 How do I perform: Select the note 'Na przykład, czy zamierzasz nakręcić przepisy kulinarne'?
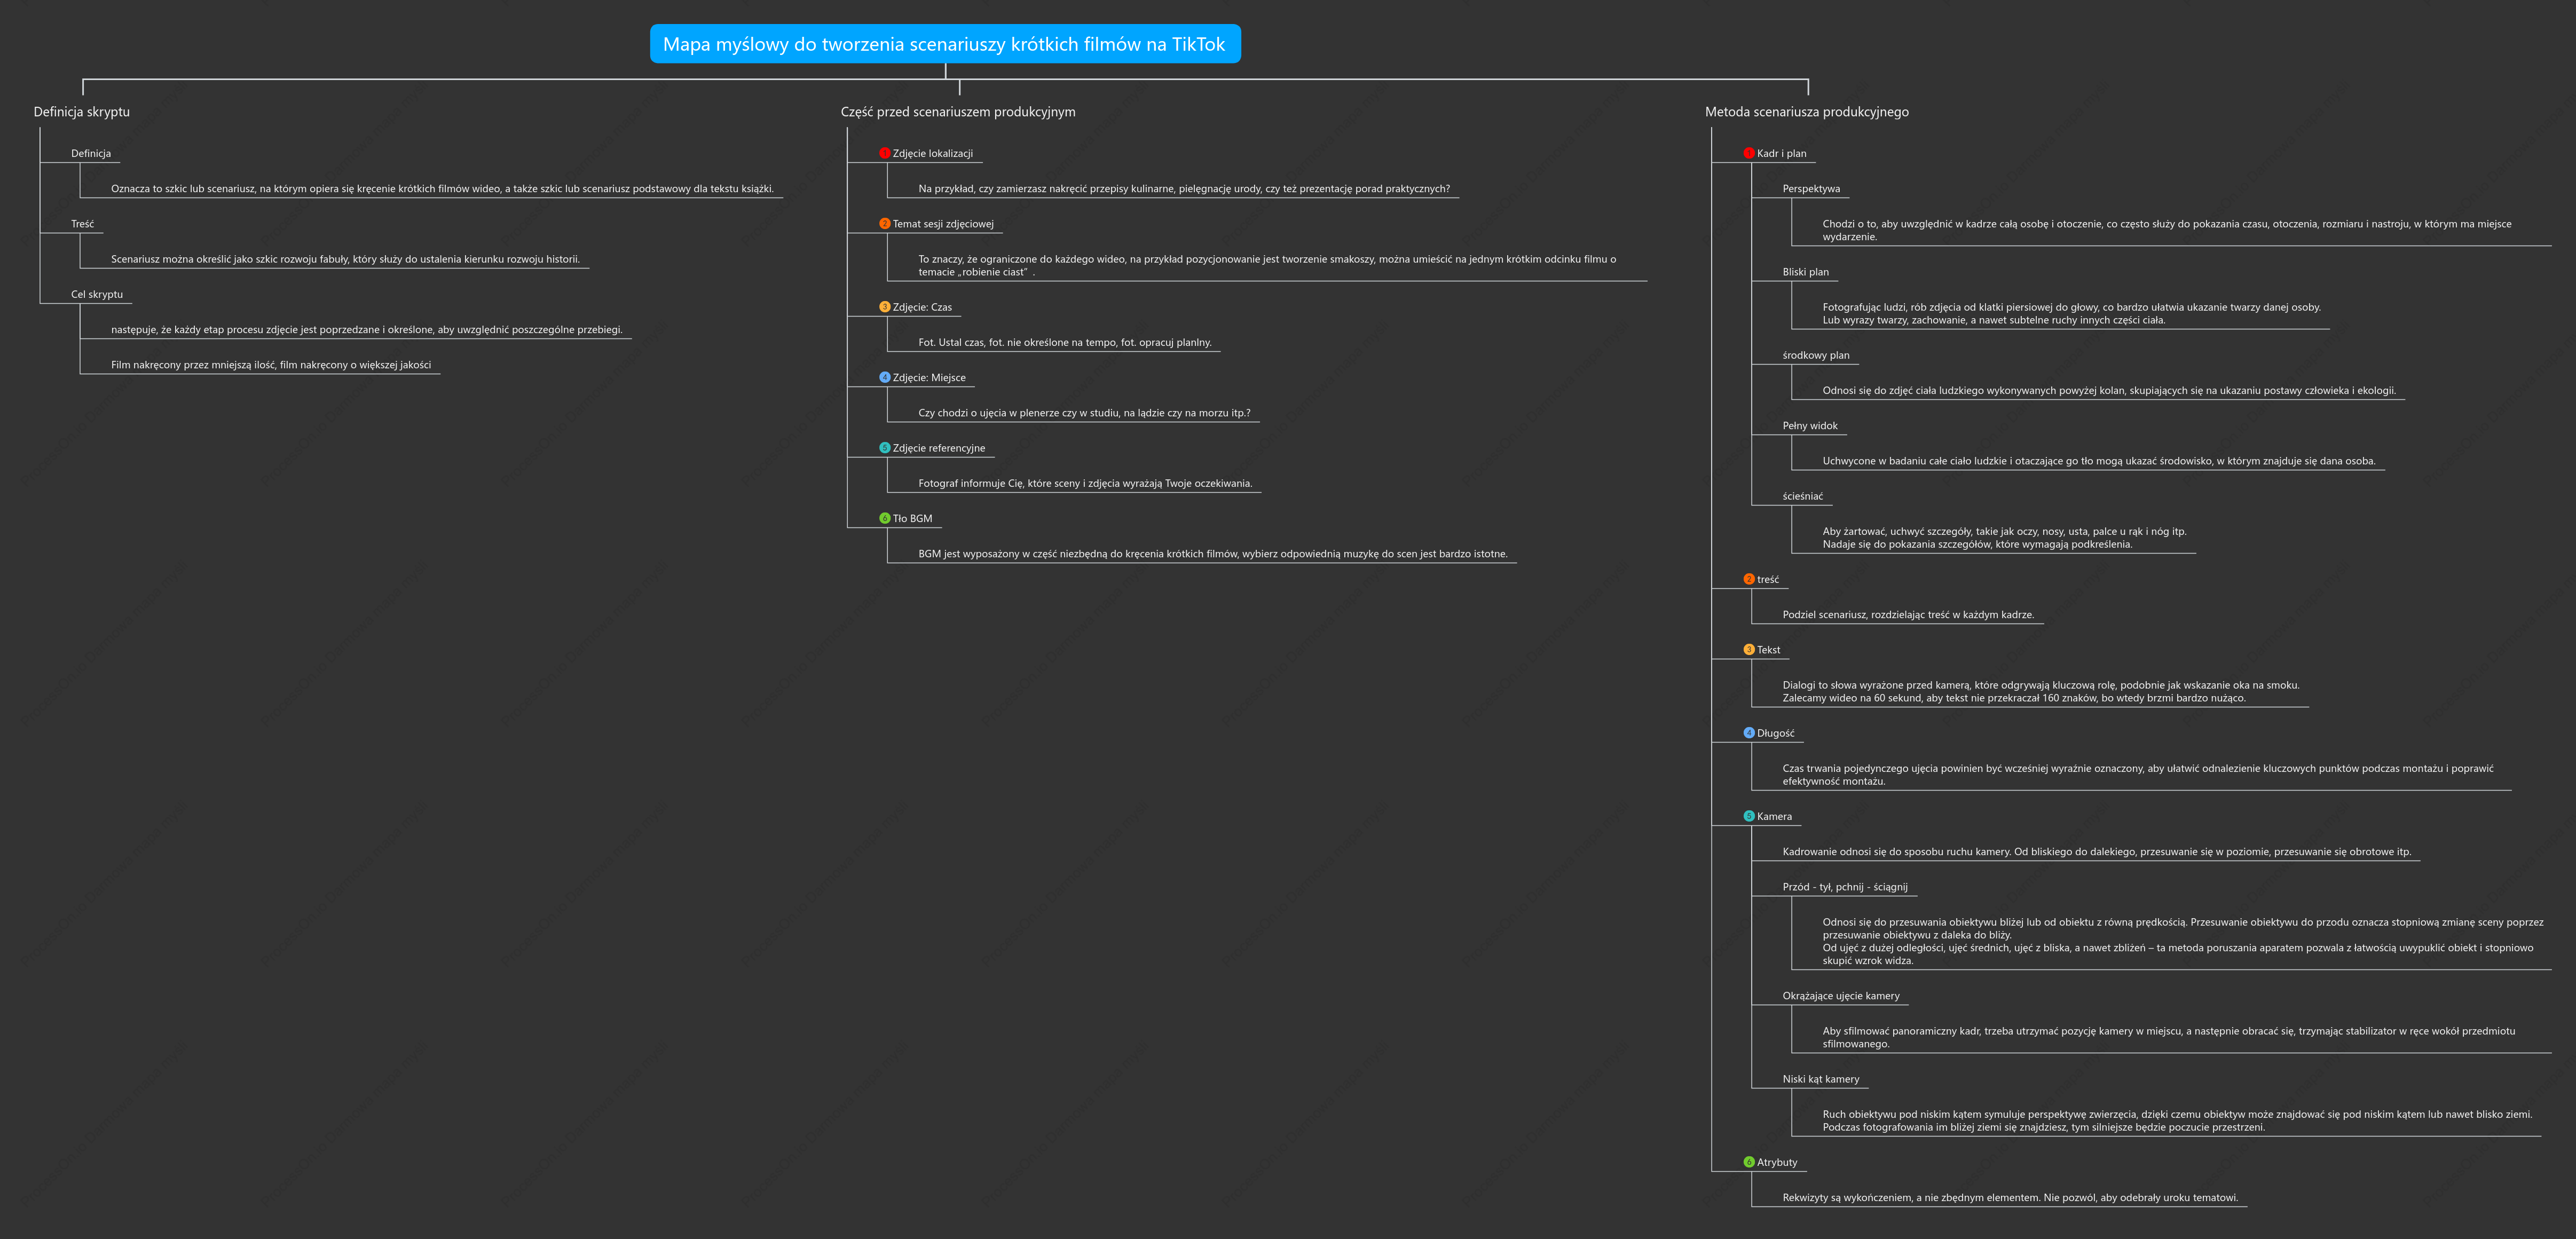(x=1184, y=189)
